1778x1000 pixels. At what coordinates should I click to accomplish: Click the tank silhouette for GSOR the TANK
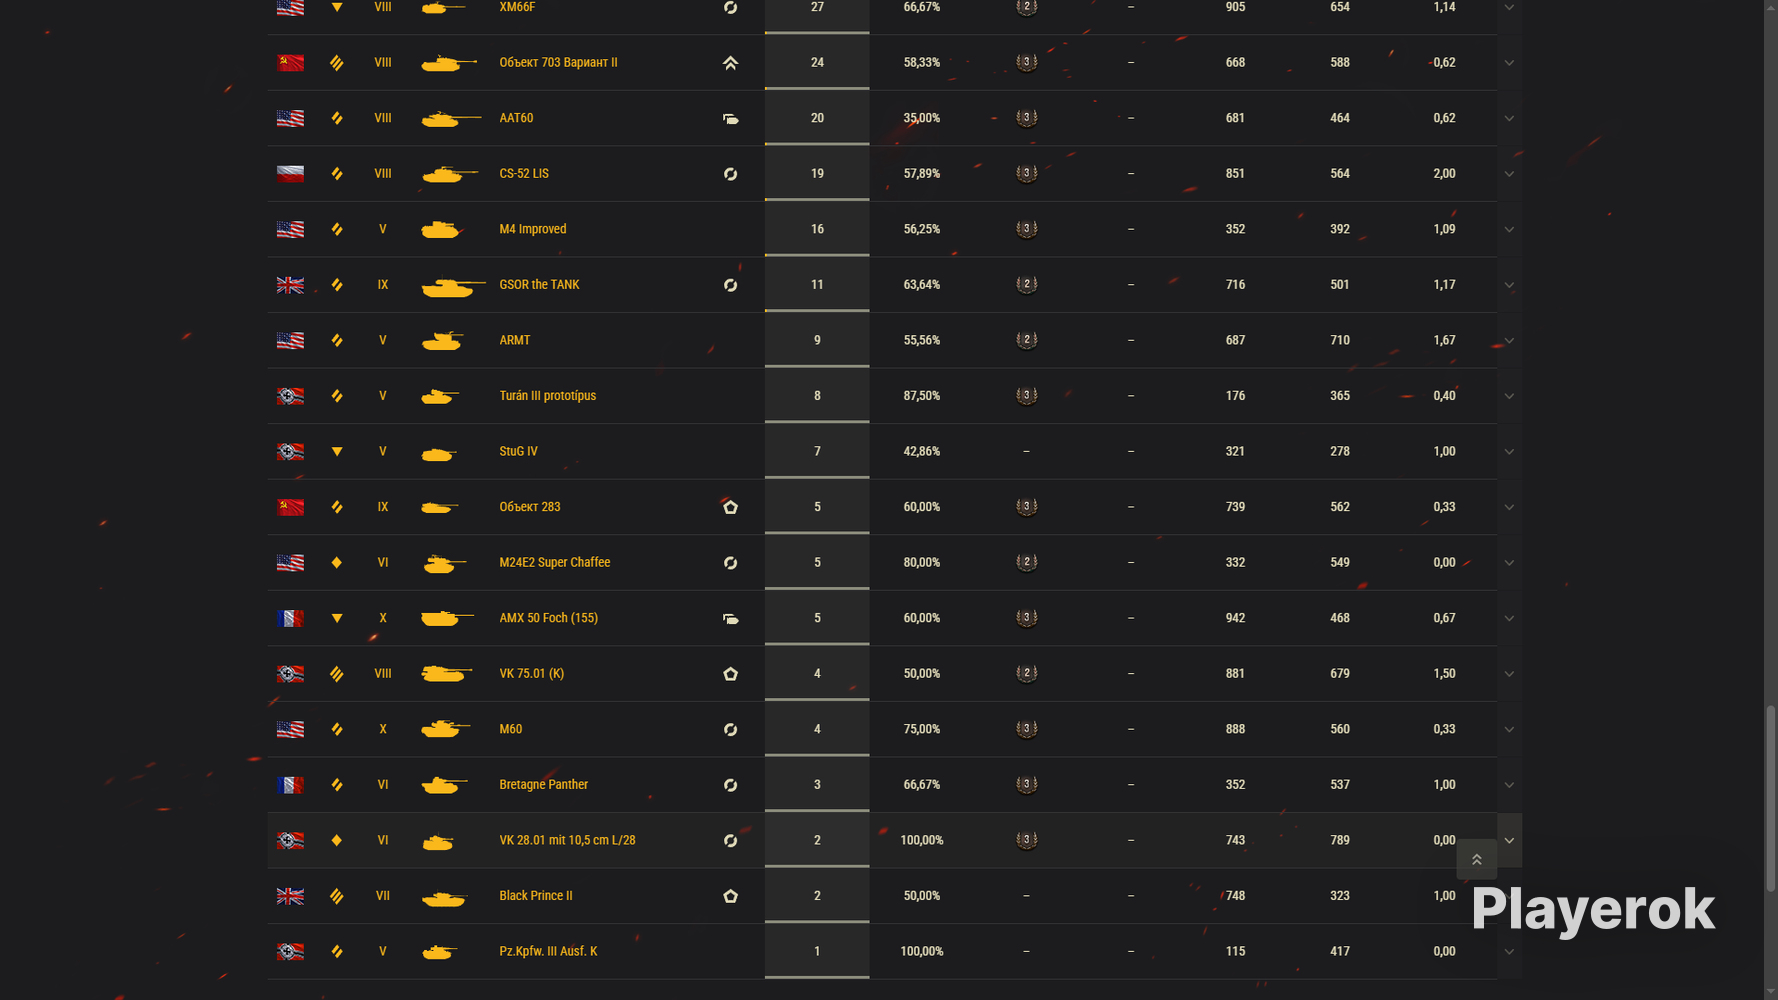(x=453, y=286)
